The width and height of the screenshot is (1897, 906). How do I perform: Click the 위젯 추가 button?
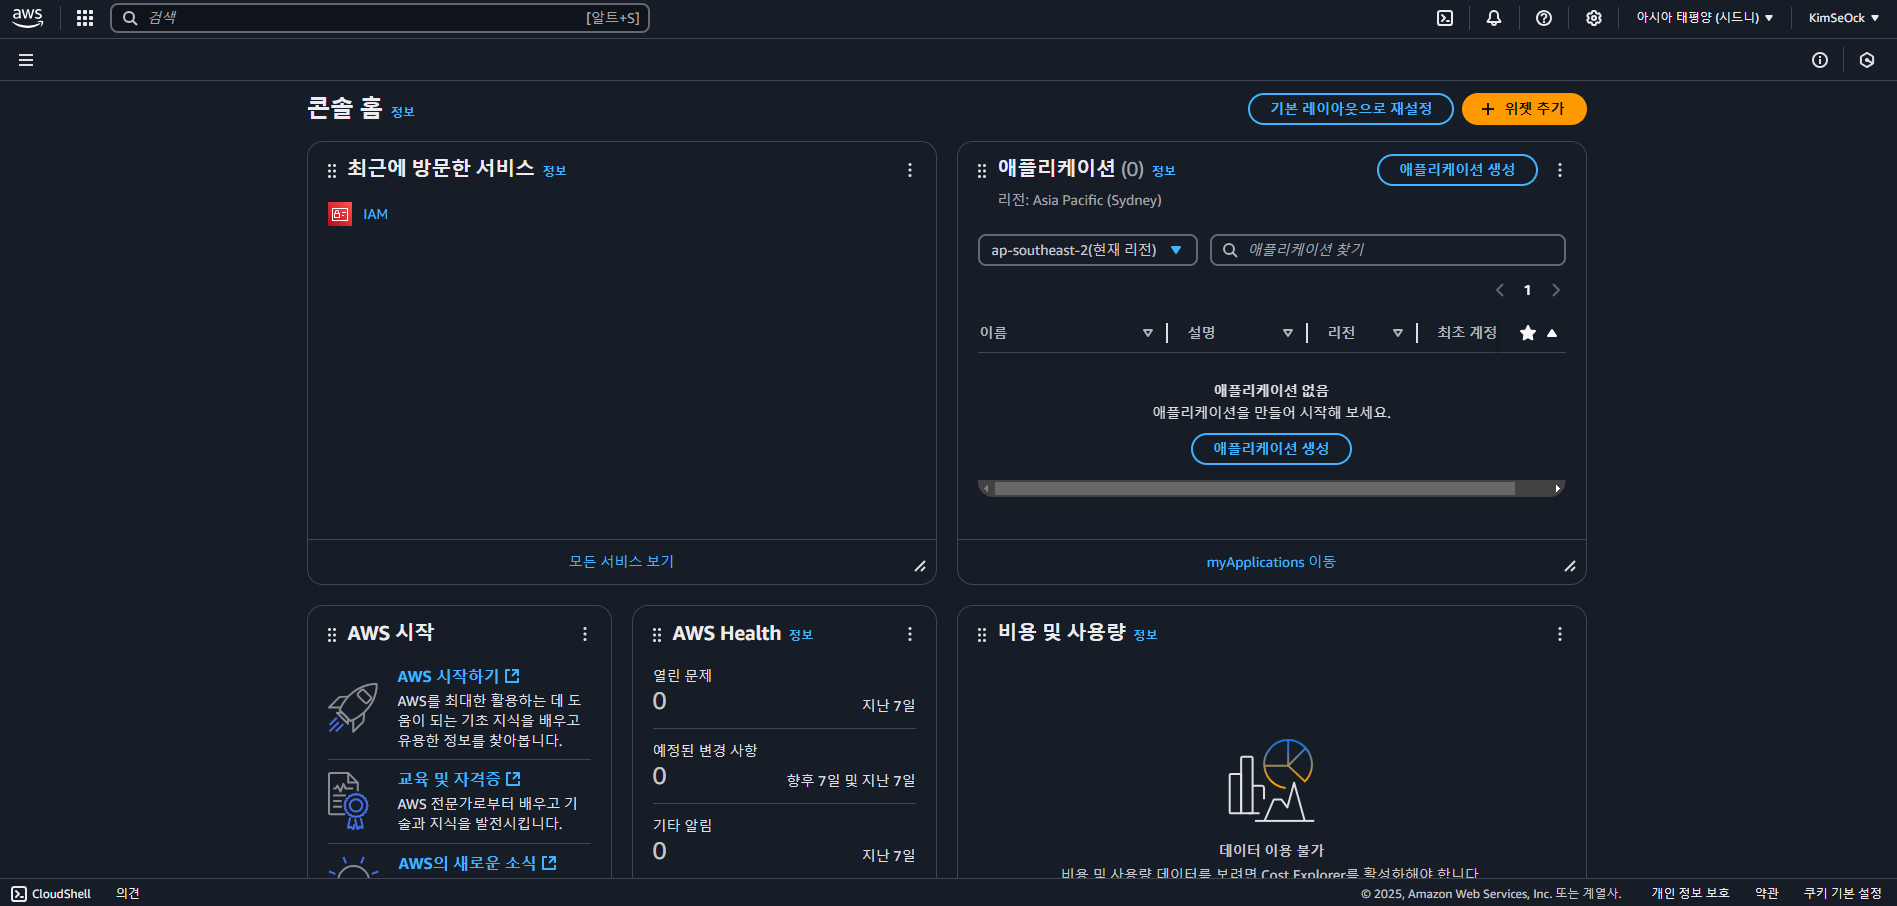click(1524, 109)
